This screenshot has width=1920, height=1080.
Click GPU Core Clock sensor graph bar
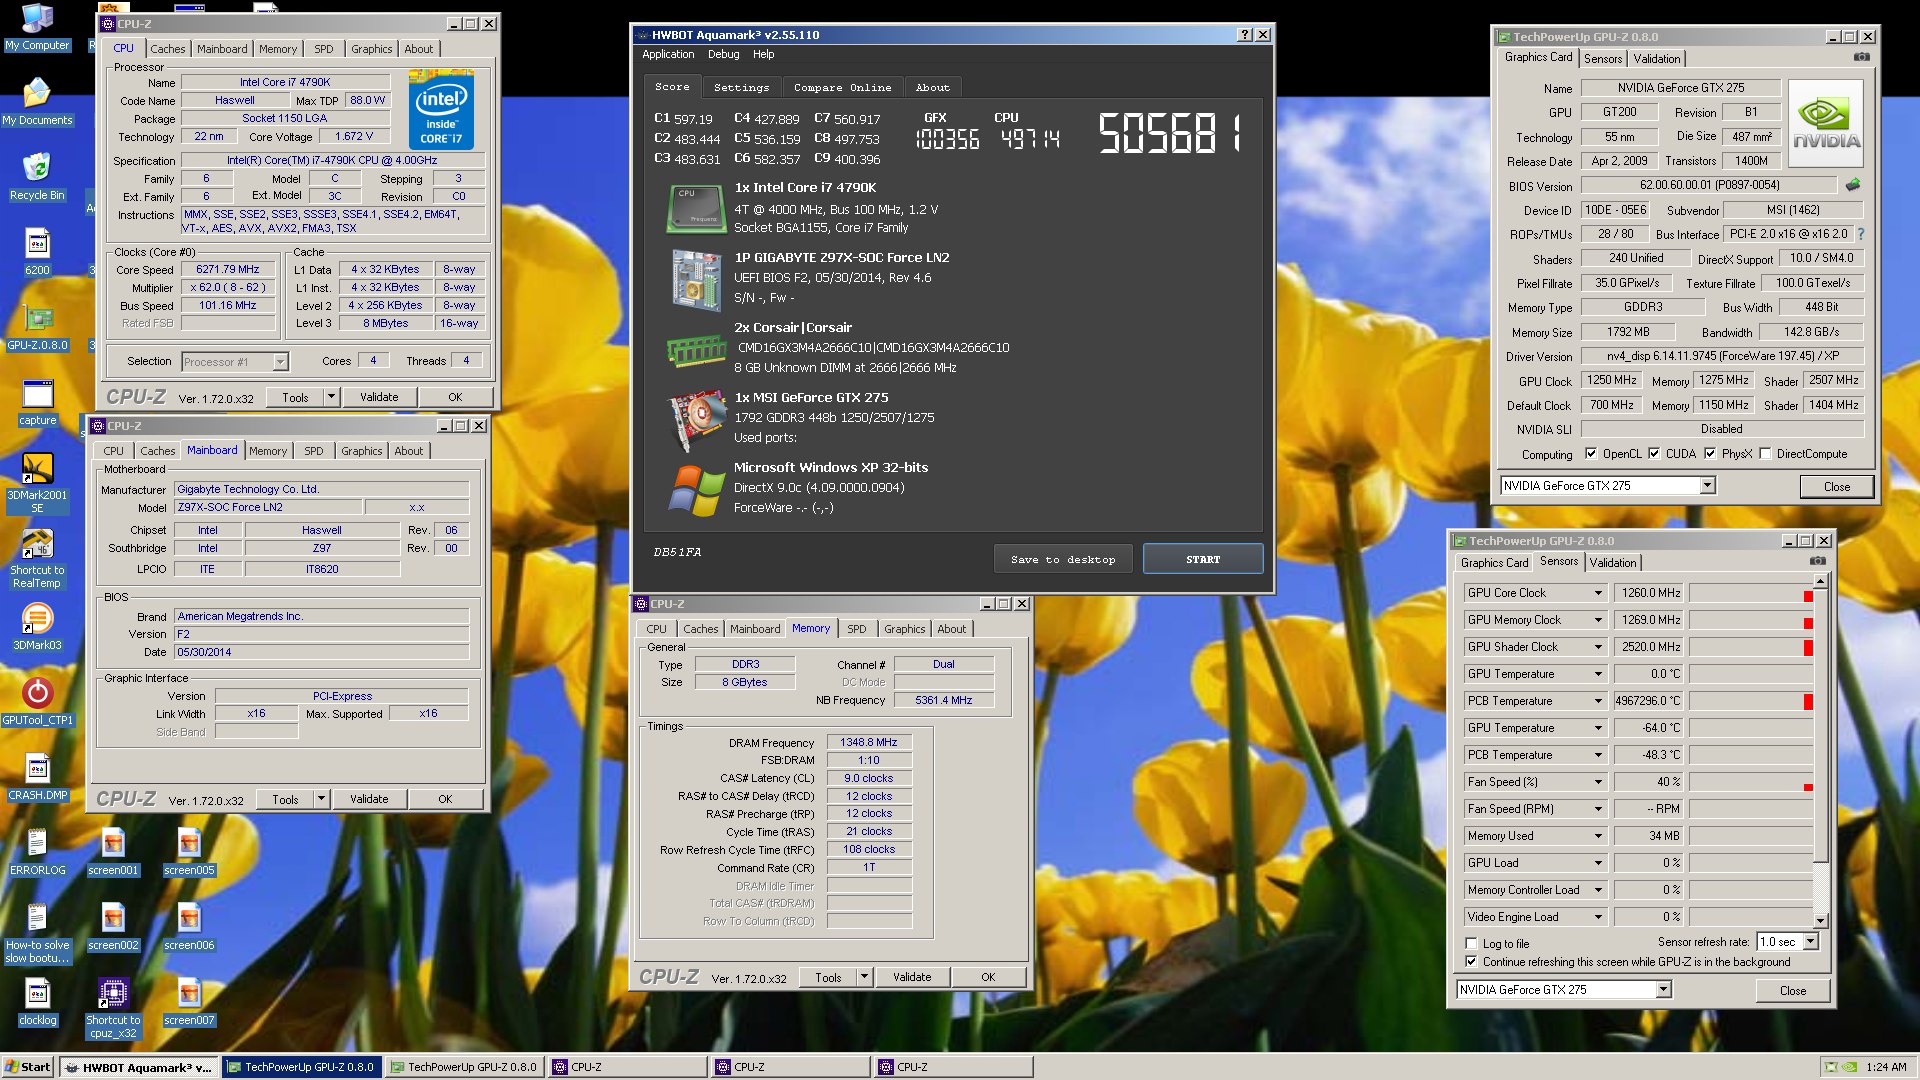click(x=1751, y=593)
